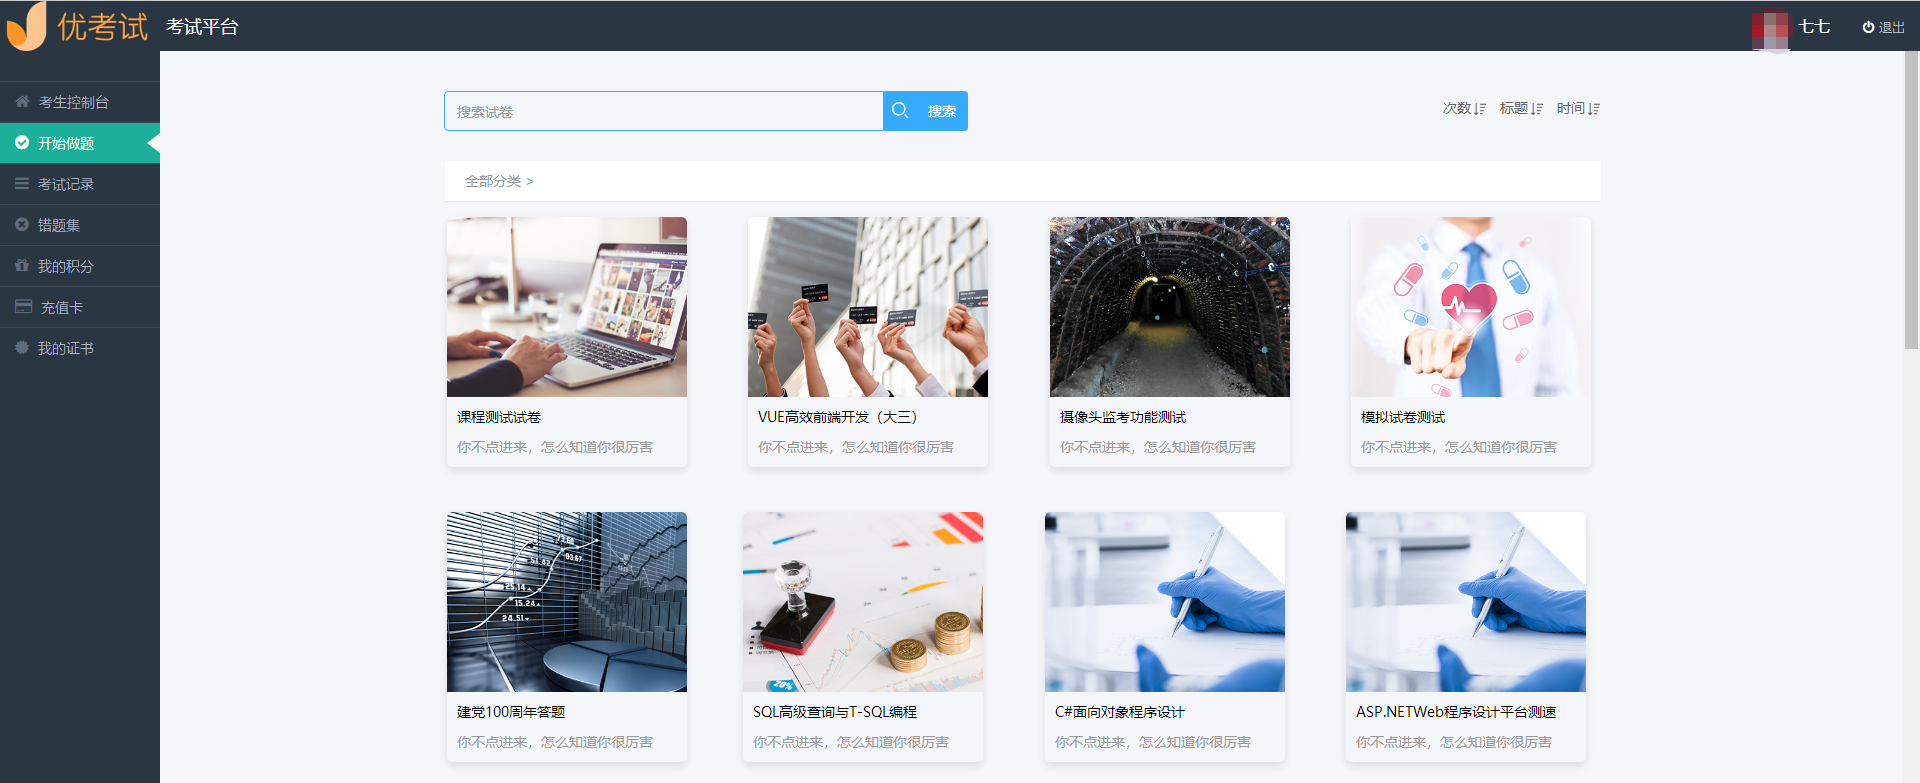Click the title ASP.NETWeb程序设计平台测速
The height and width of the screenshot is (783, 1920).
pos(1456,712)
